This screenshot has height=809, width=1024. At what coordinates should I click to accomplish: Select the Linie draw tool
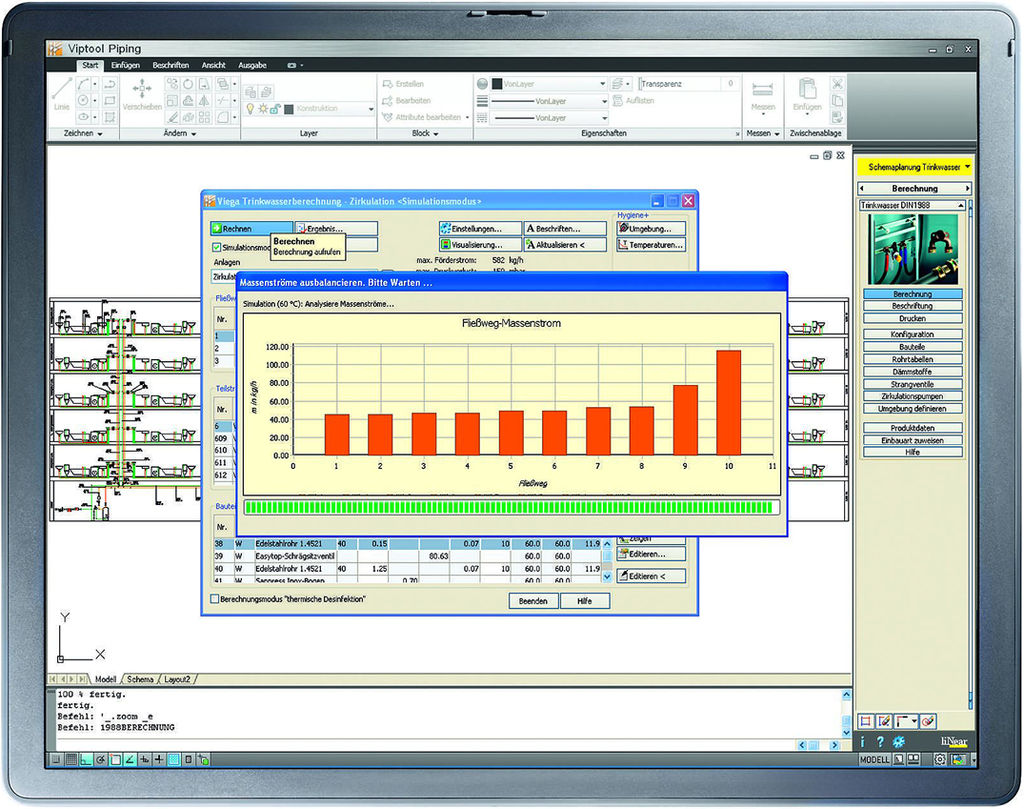(x=62, y=95)
